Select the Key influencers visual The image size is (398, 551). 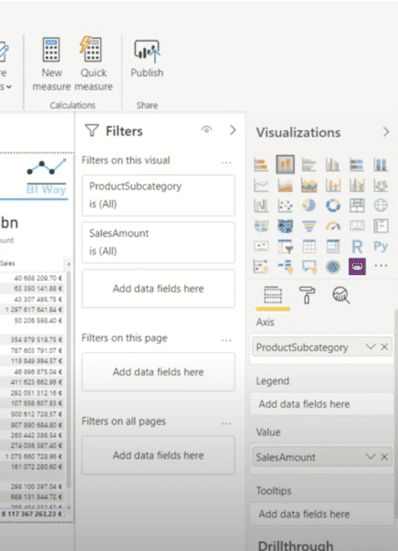(261, 266)
